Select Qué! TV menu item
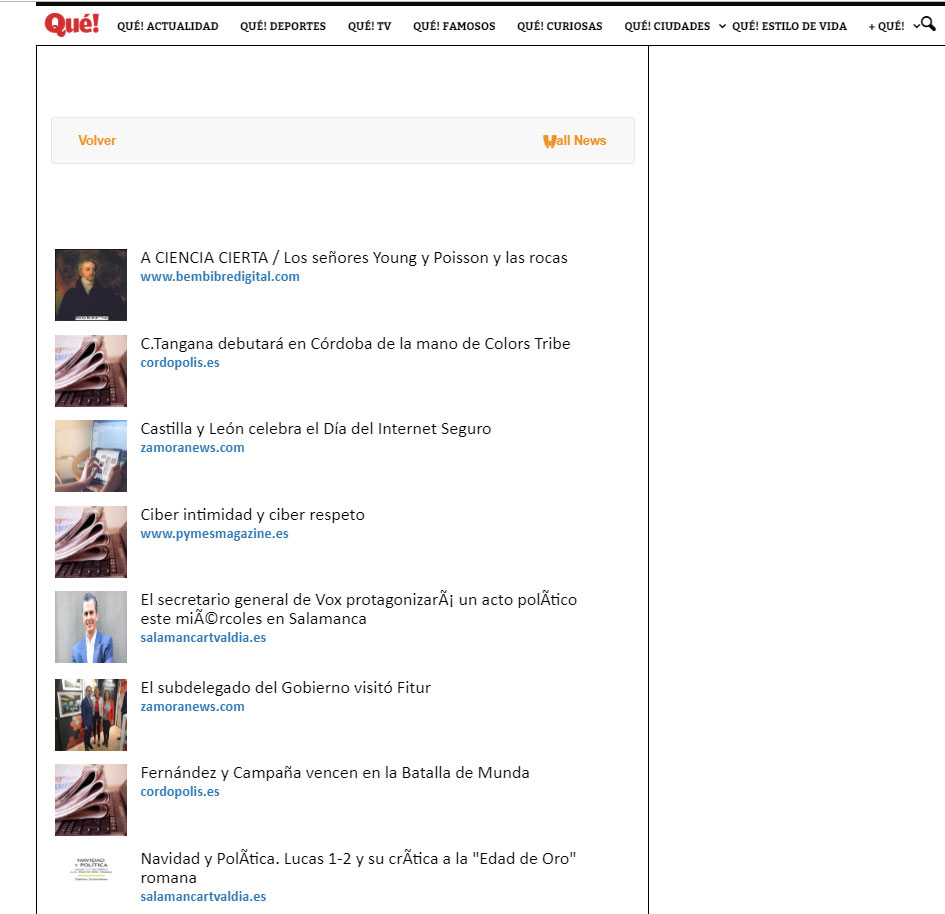Screen dimensions: 945x914 [369, 26]
